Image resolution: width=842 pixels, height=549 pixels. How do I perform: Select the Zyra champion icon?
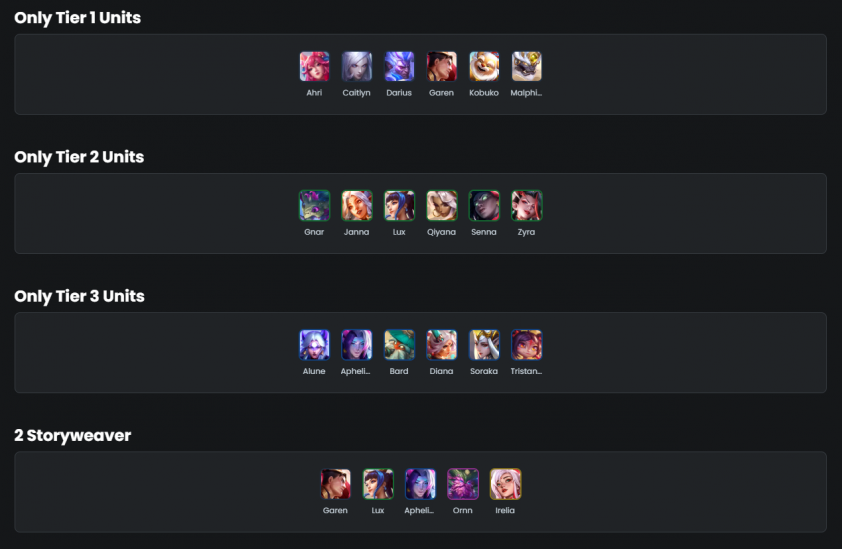526,205
